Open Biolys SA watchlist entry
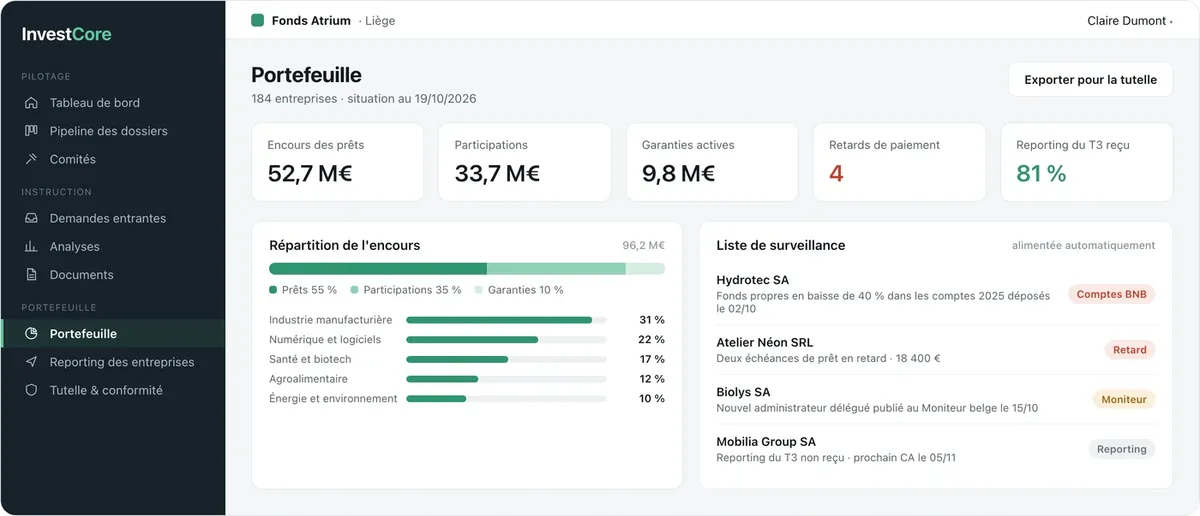1200x516 pixels. click(x=936, y=400)
